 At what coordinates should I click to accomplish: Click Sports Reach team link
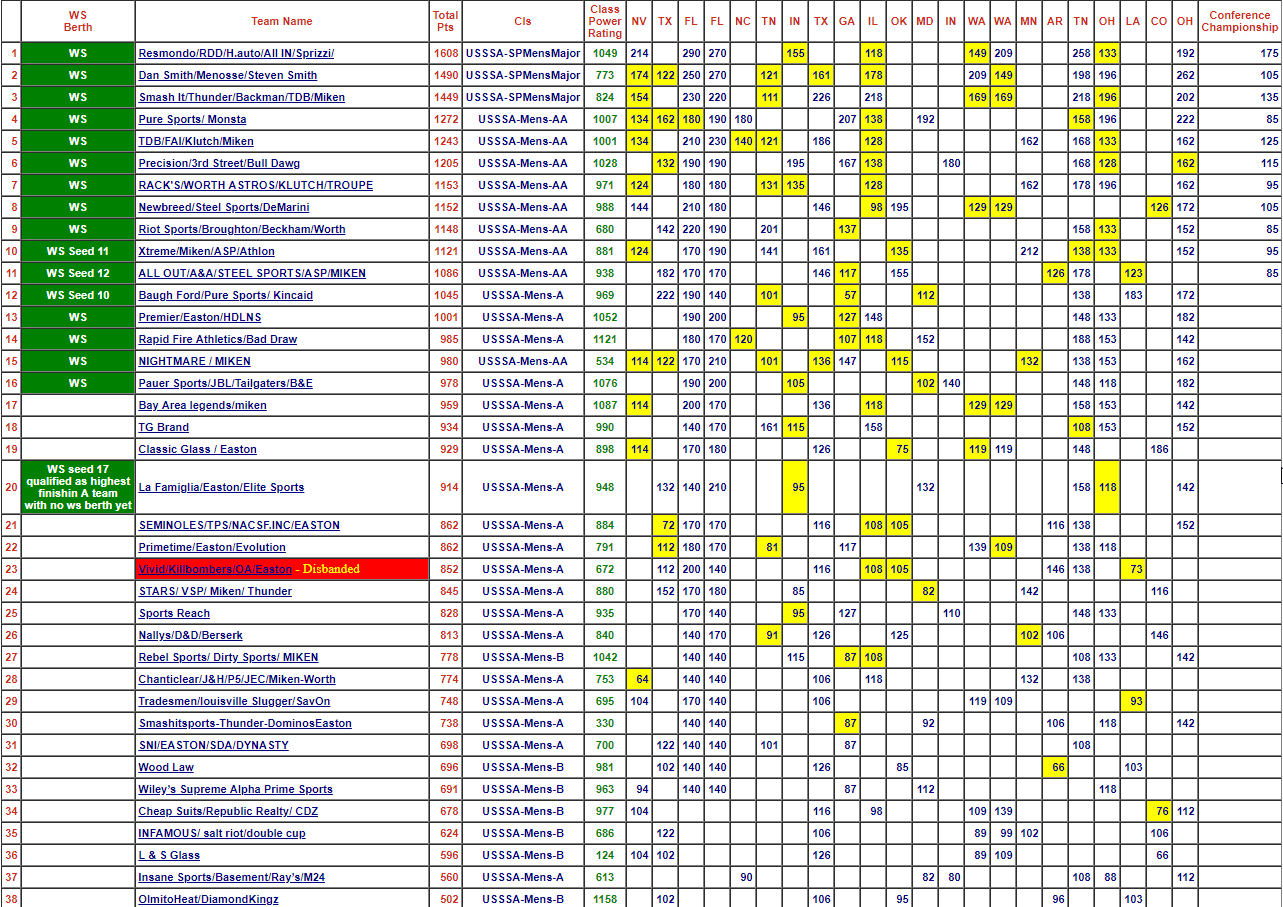tap(174, 613)
